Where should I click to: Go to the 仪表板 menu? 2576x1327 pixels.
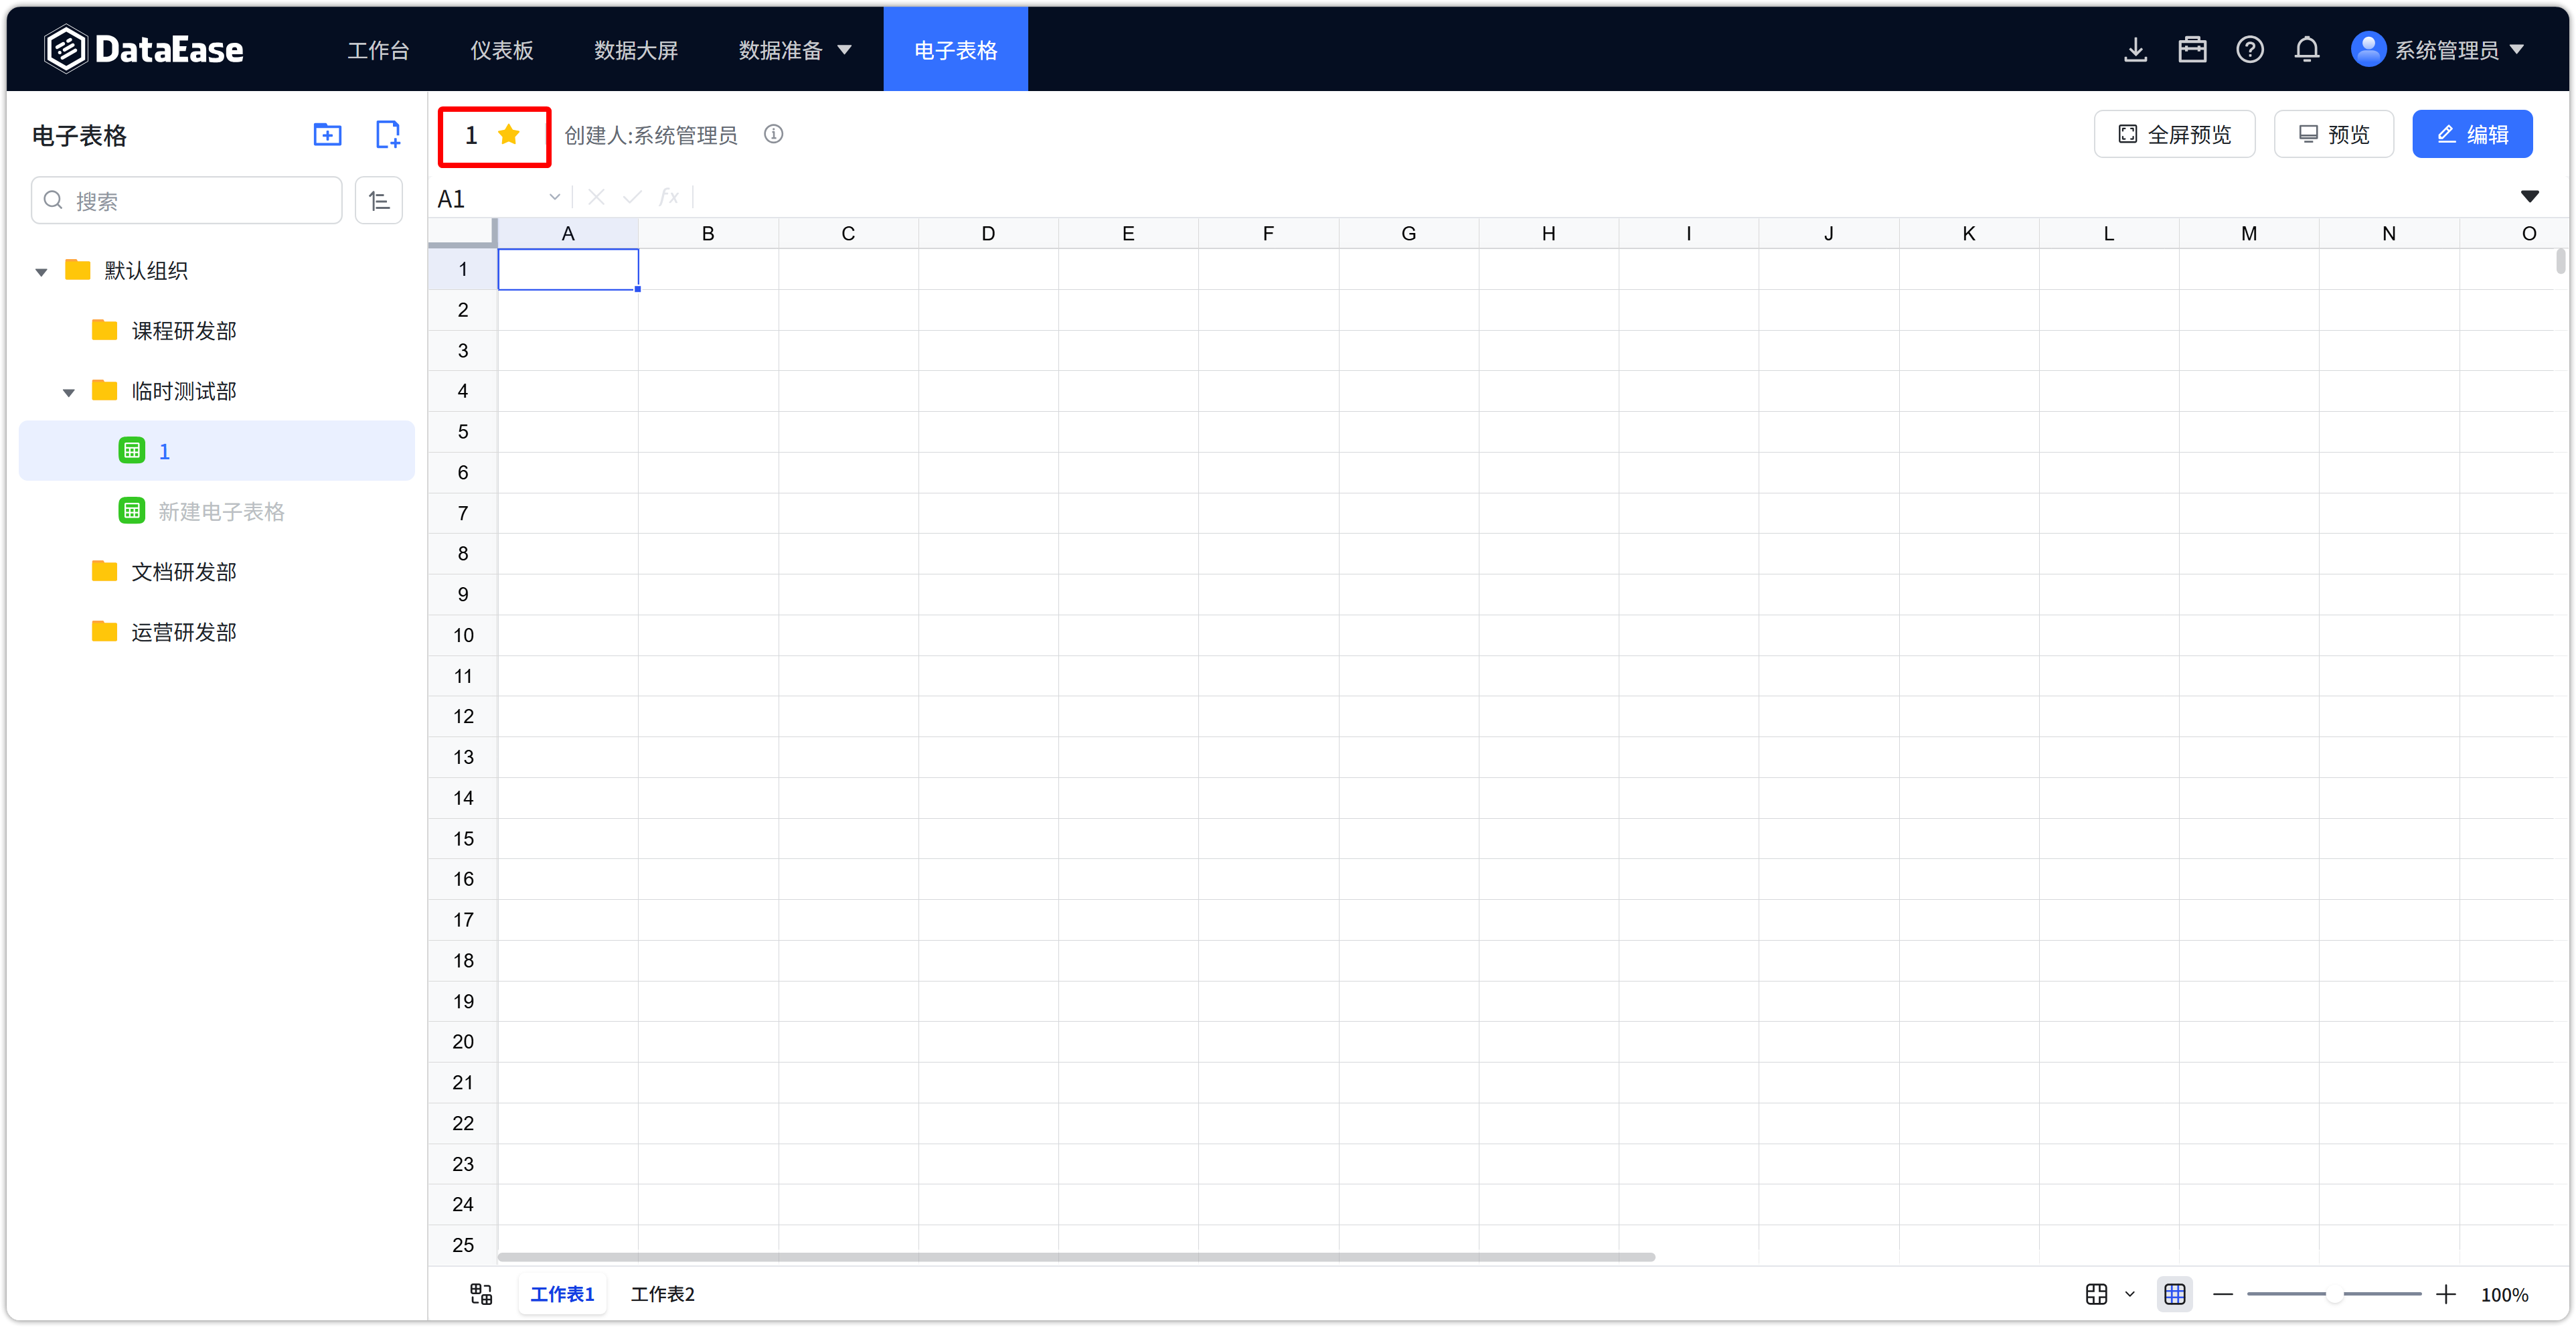(x=502, y=49)
